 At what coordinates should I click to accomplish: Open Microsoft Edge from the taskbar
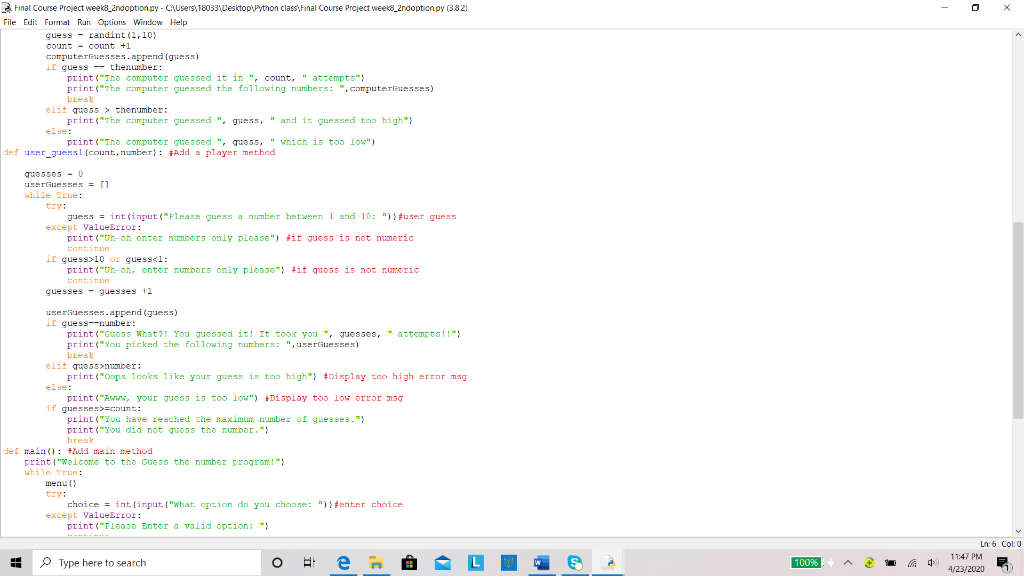(342, 562)
